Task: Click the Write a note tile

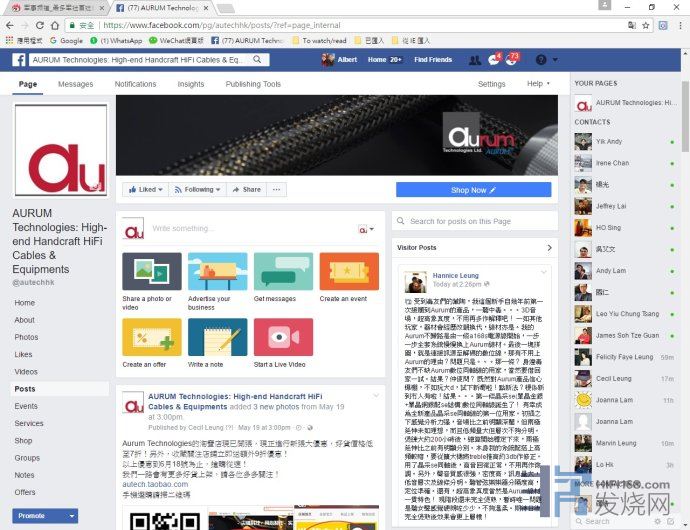Action: coord(218,338)
